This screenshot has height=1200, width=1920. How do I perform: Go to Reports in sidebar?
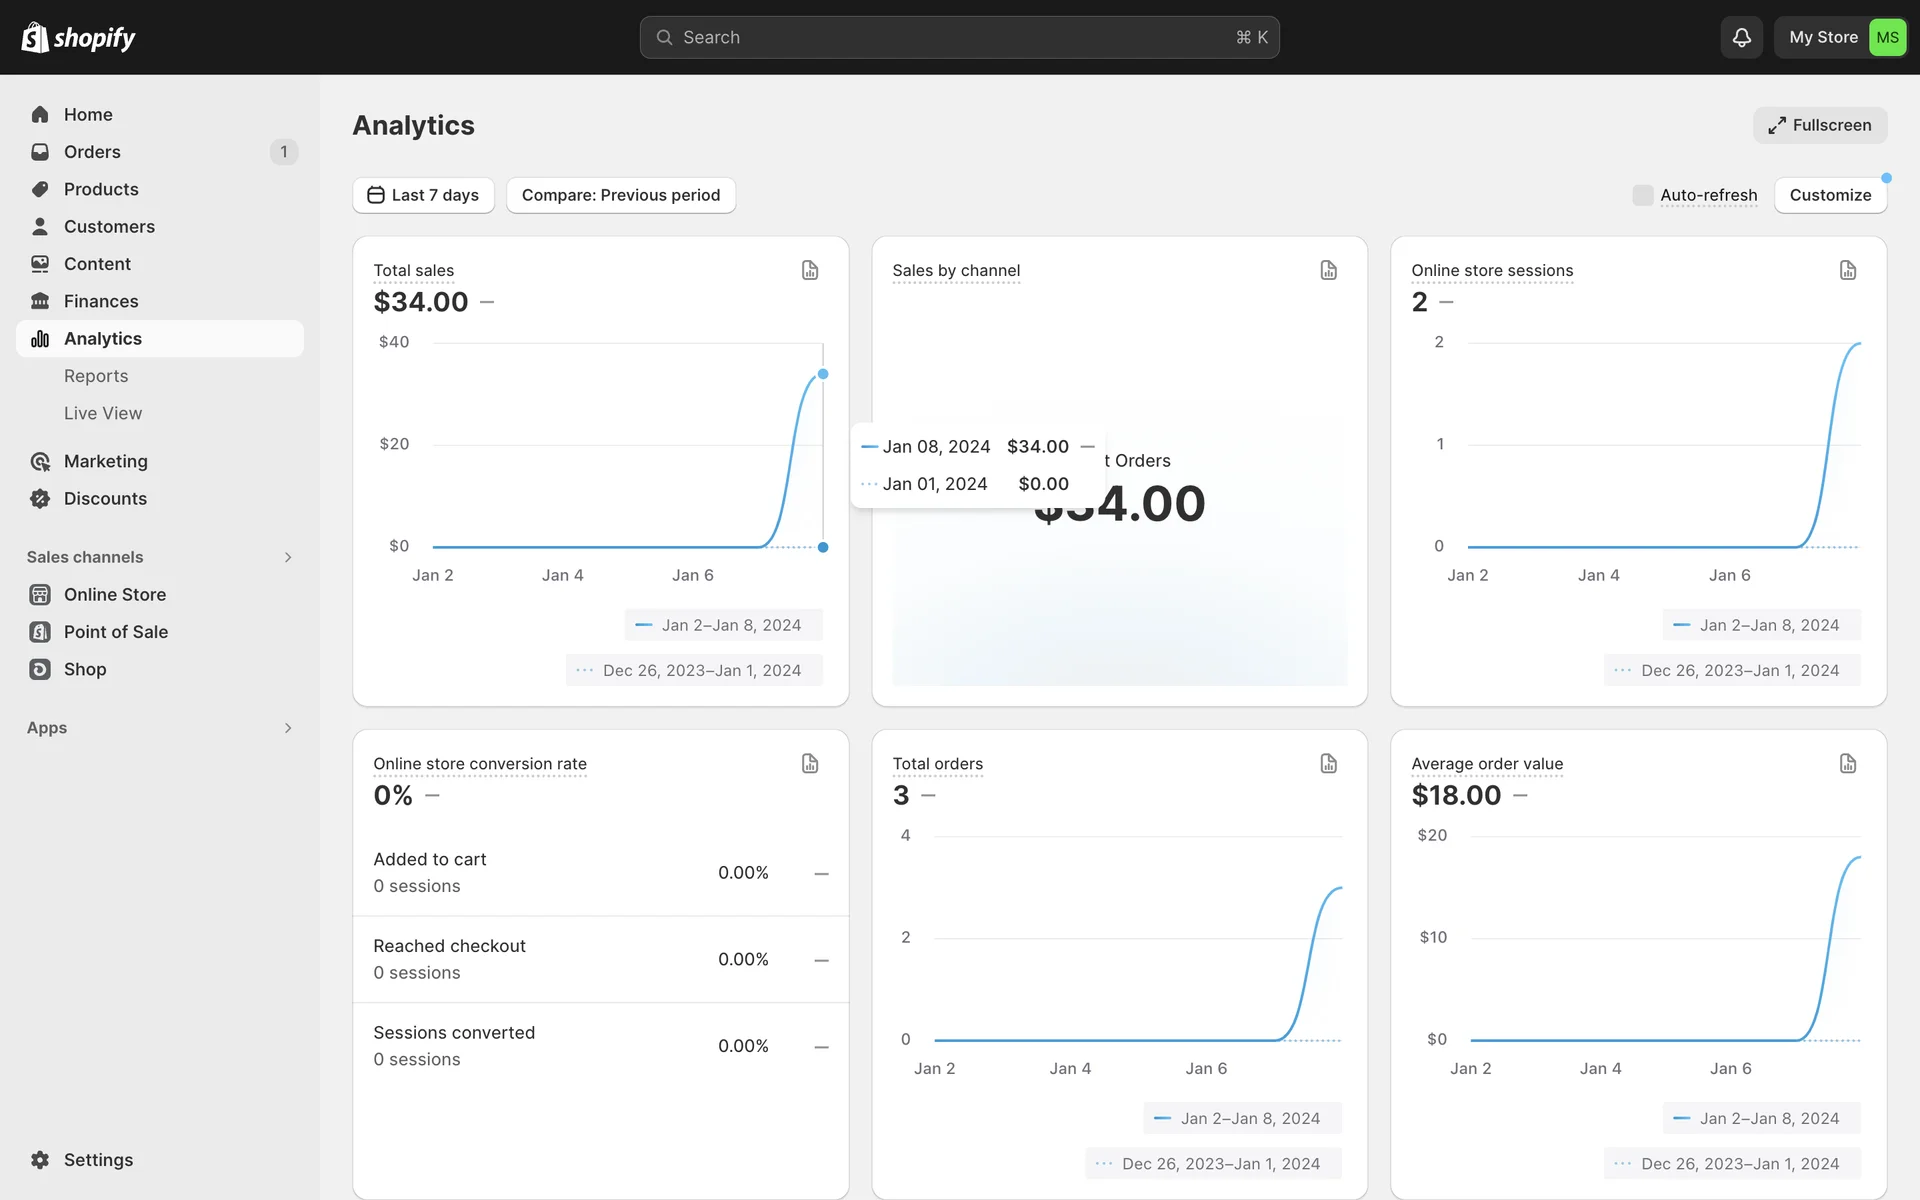[x=96, y=376]
